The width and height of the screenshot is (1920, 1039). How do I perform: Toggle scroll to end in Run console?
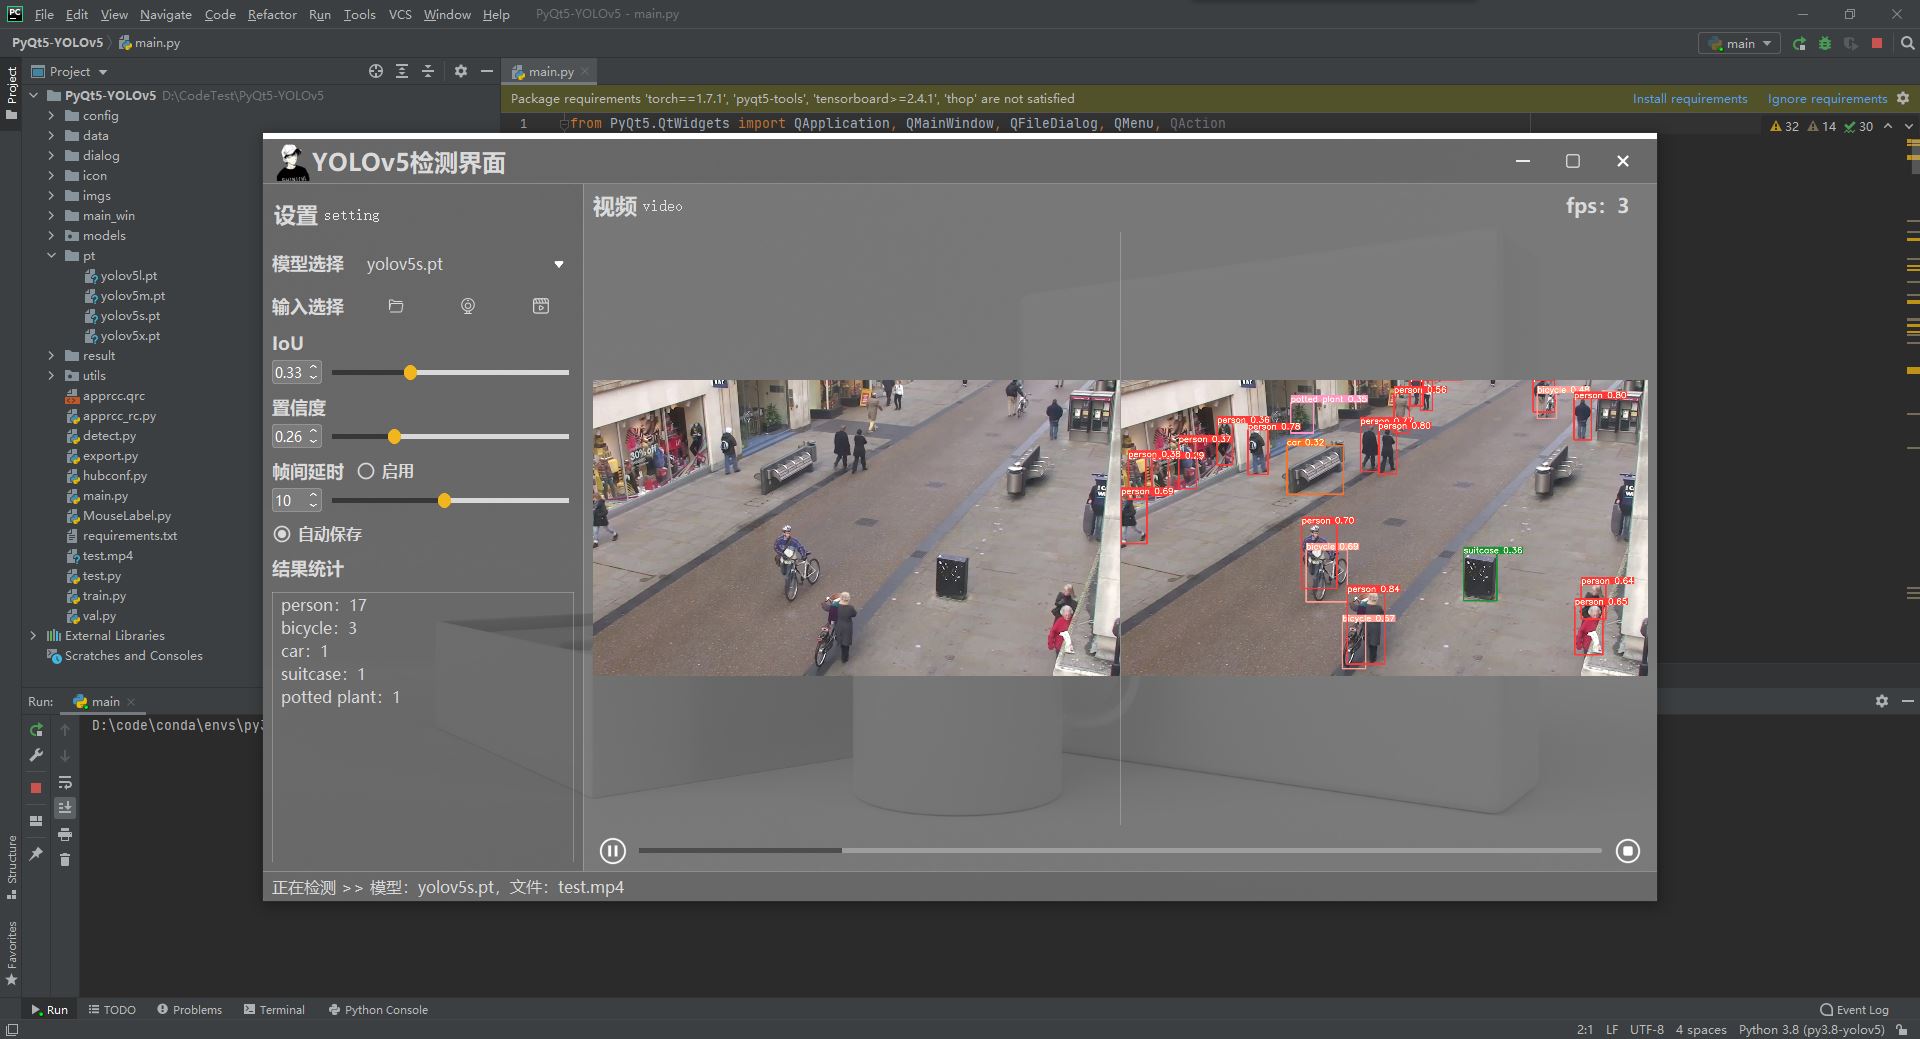point(65,808)
